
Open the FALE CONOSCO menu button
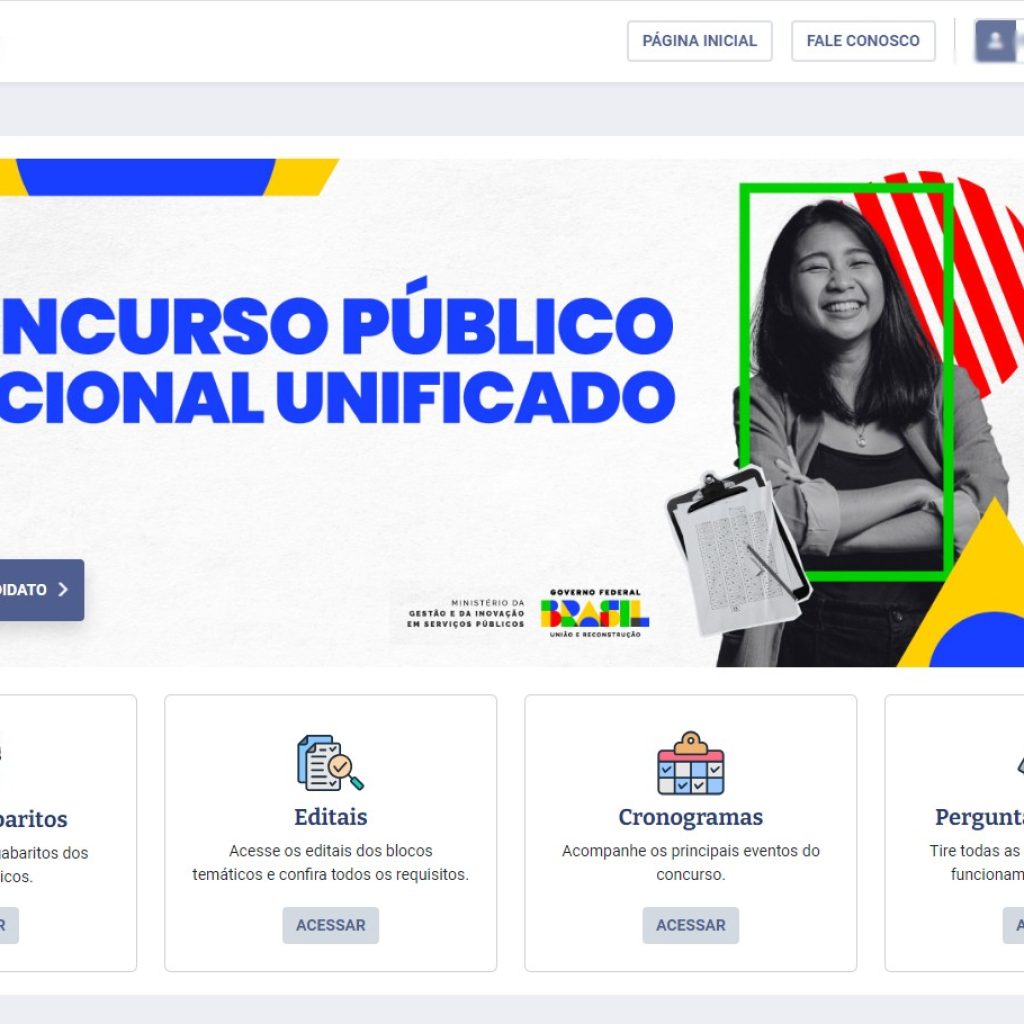(x=863, y=41)
